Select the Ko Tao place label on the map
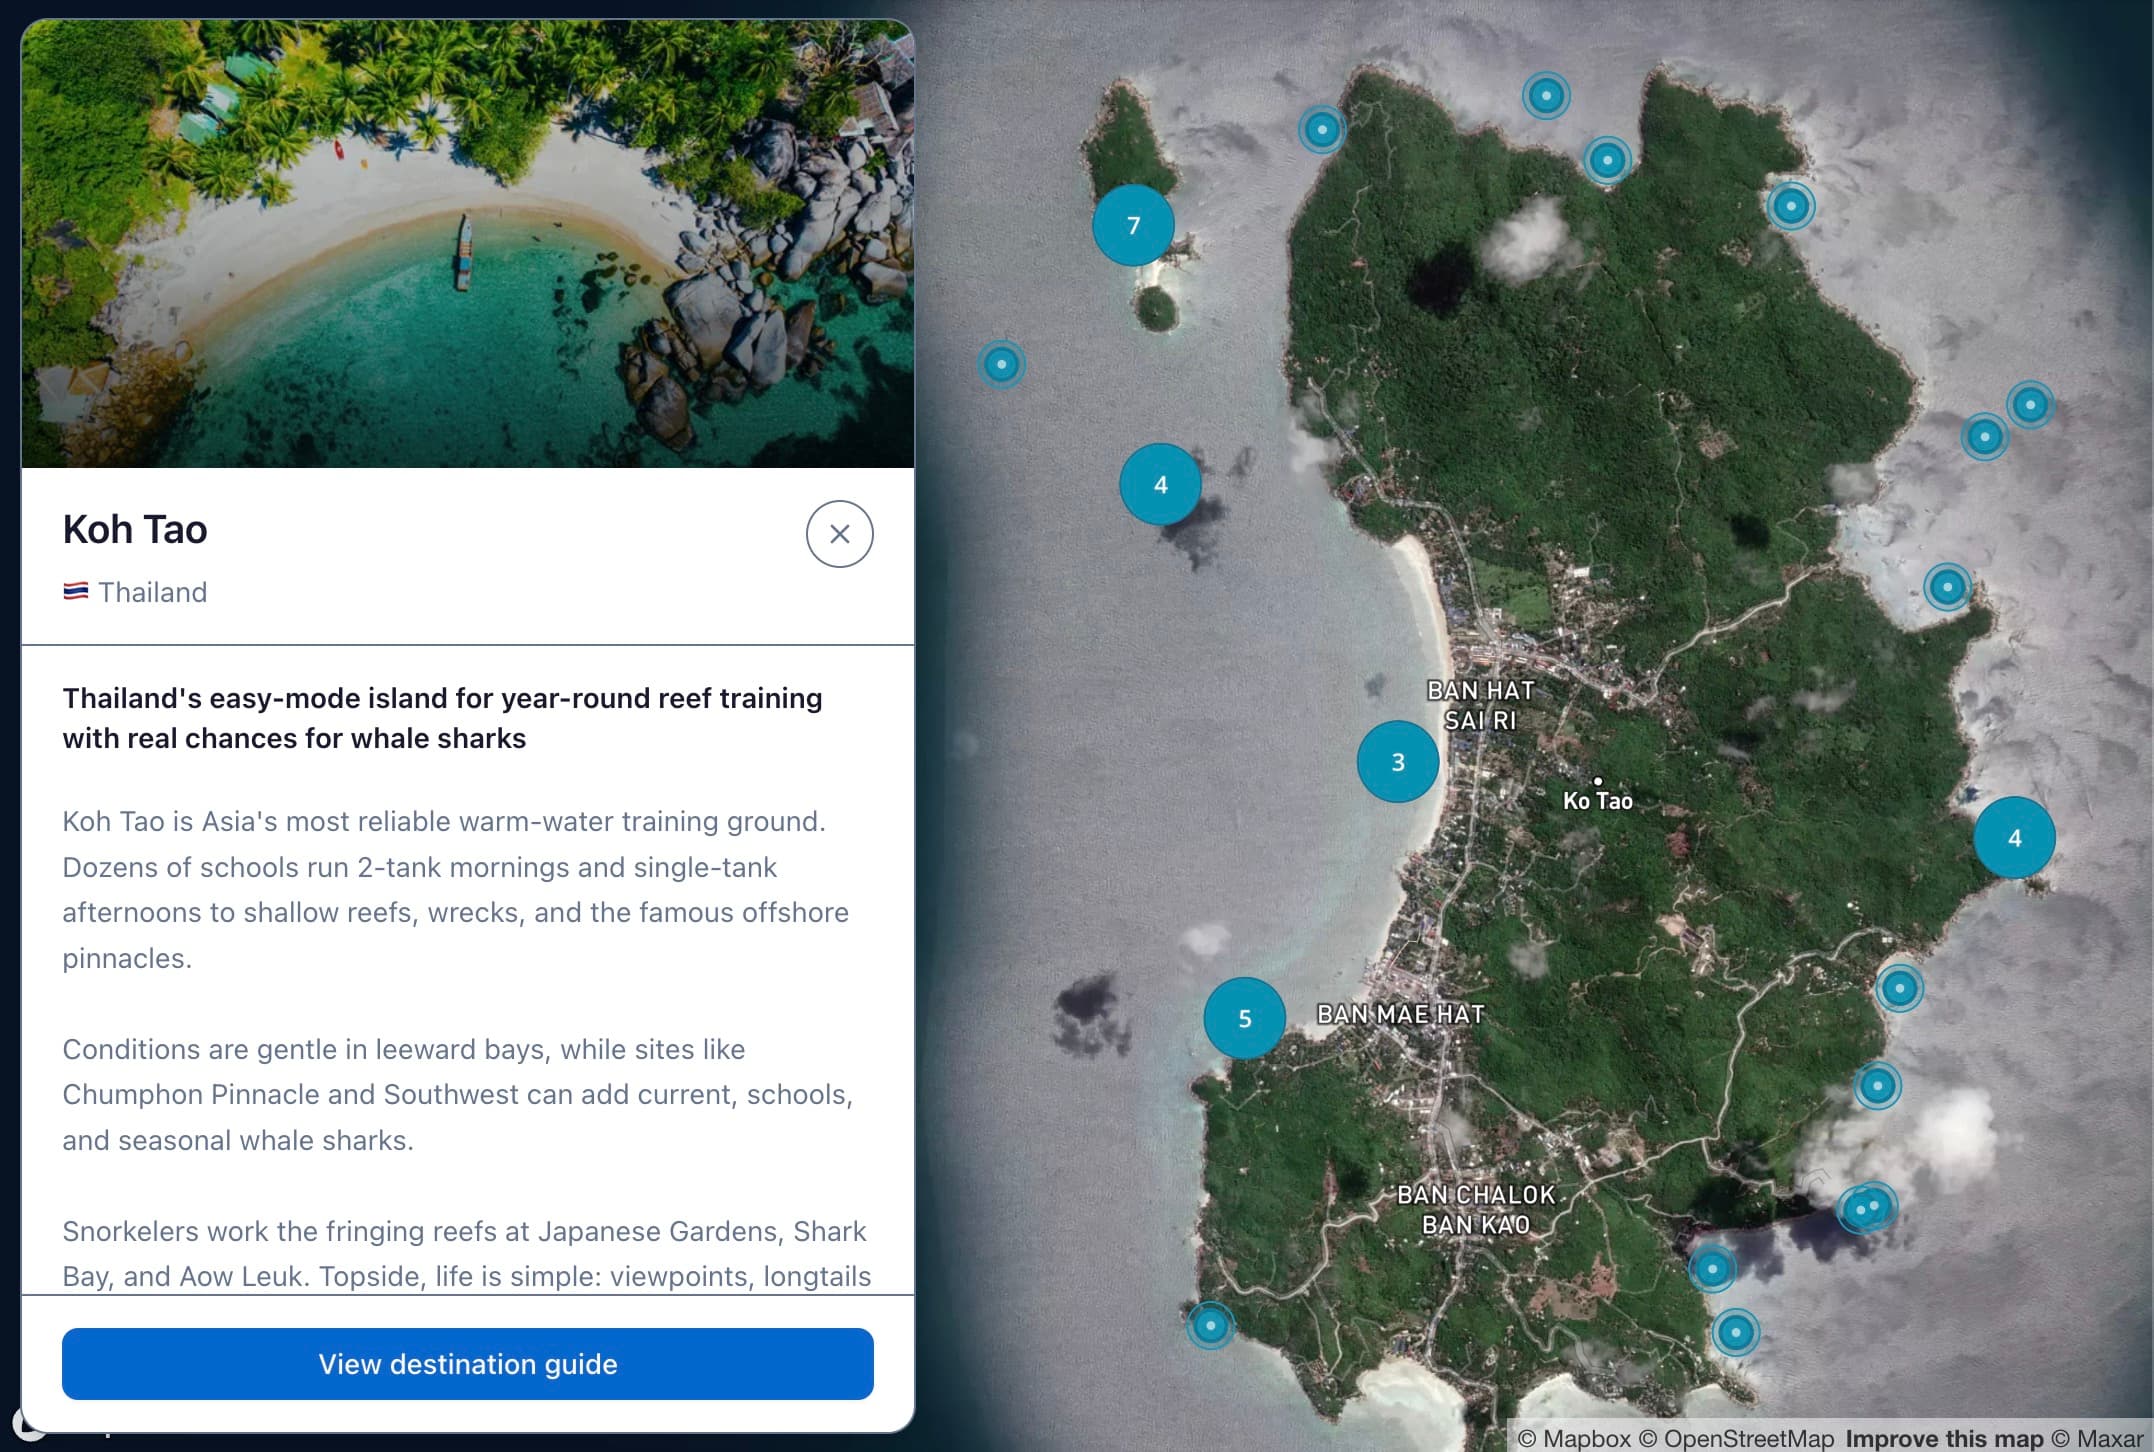2154x1452 pixels. coord(1597,799)
